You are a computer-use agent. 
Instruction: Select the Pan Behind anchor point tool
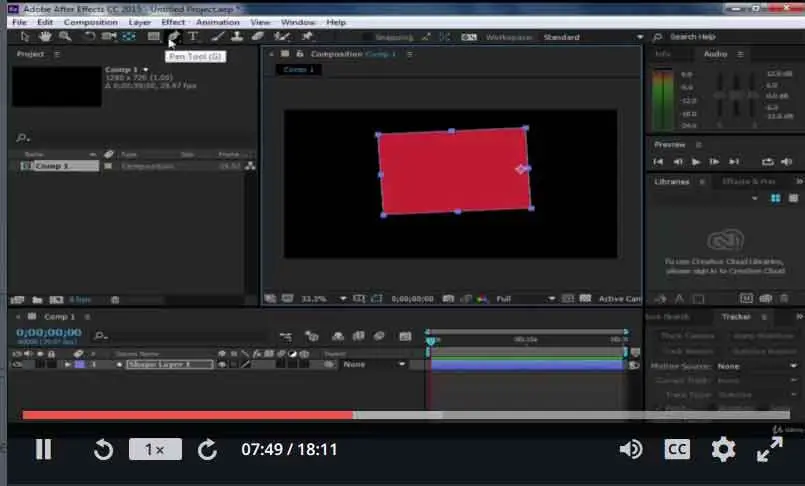pos(128,36)
